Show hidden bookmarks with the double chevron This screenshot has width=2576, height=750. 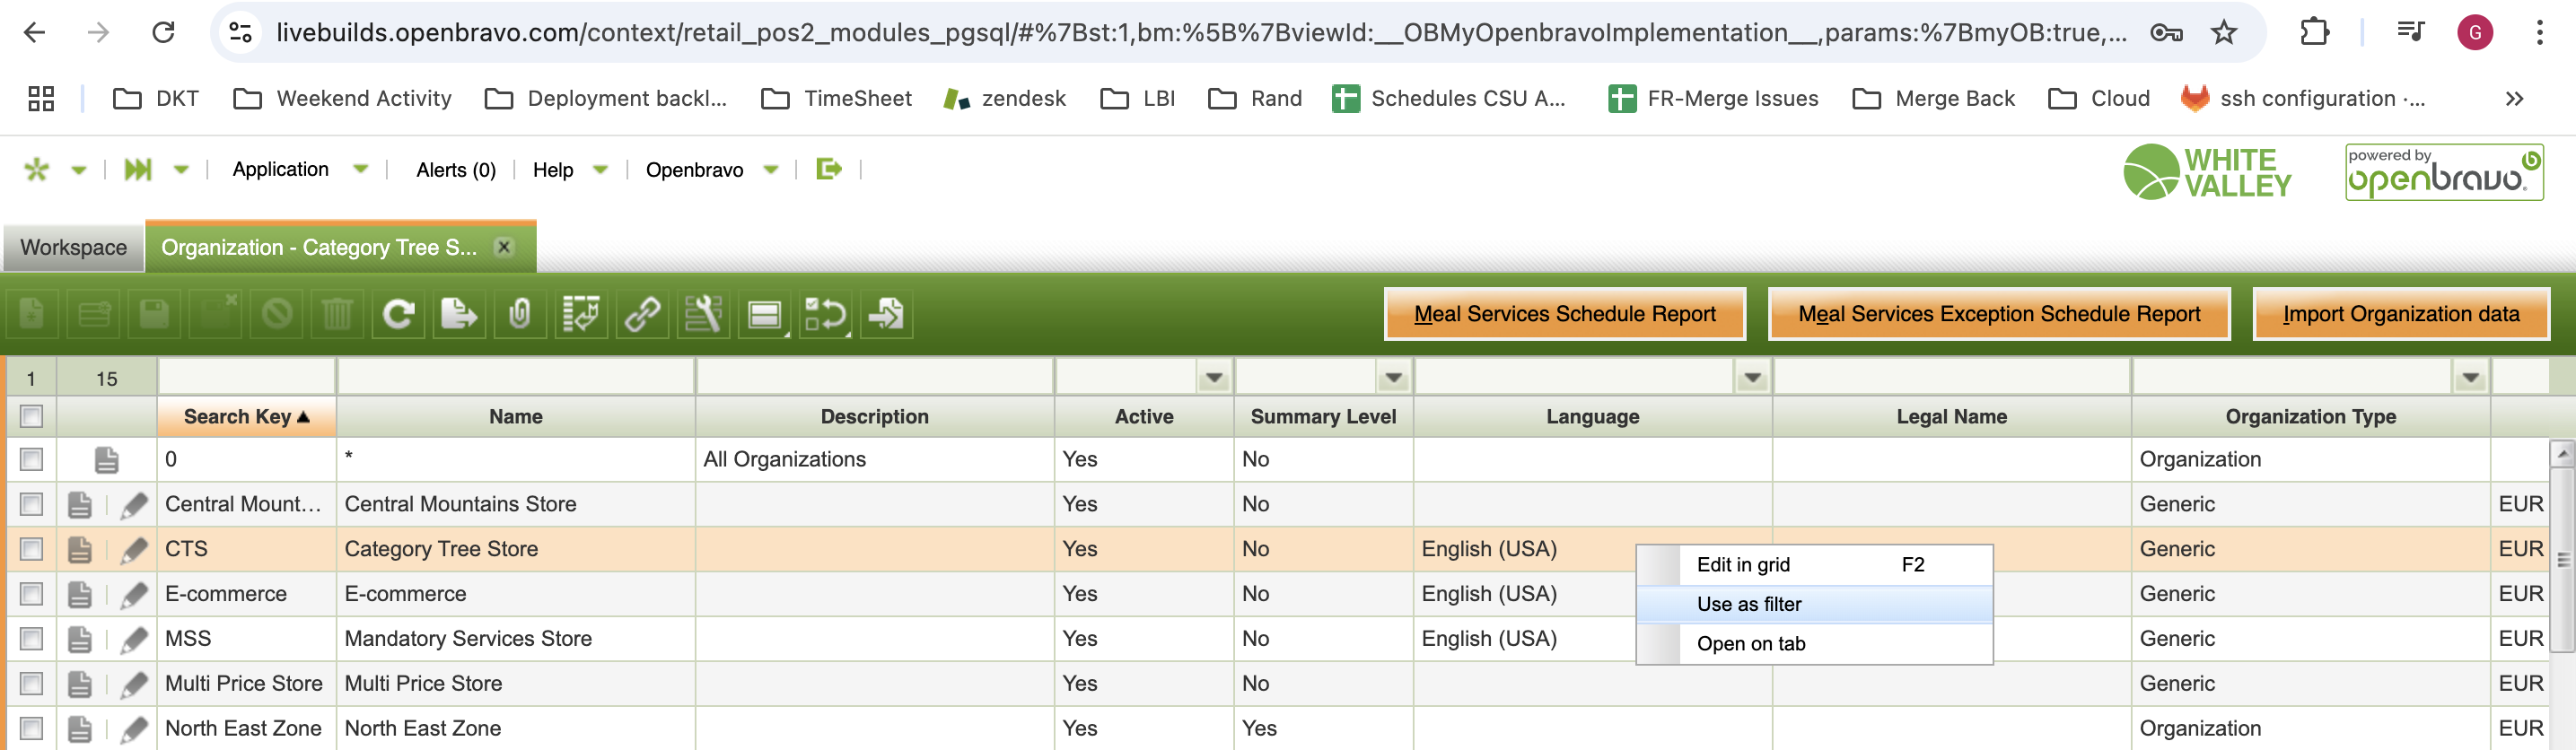[x=2514, y=99]
